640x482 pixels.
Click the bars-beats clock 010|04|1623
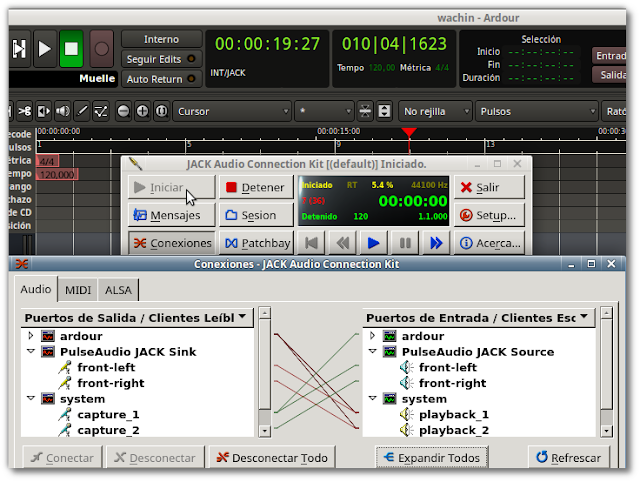[394, 44]
